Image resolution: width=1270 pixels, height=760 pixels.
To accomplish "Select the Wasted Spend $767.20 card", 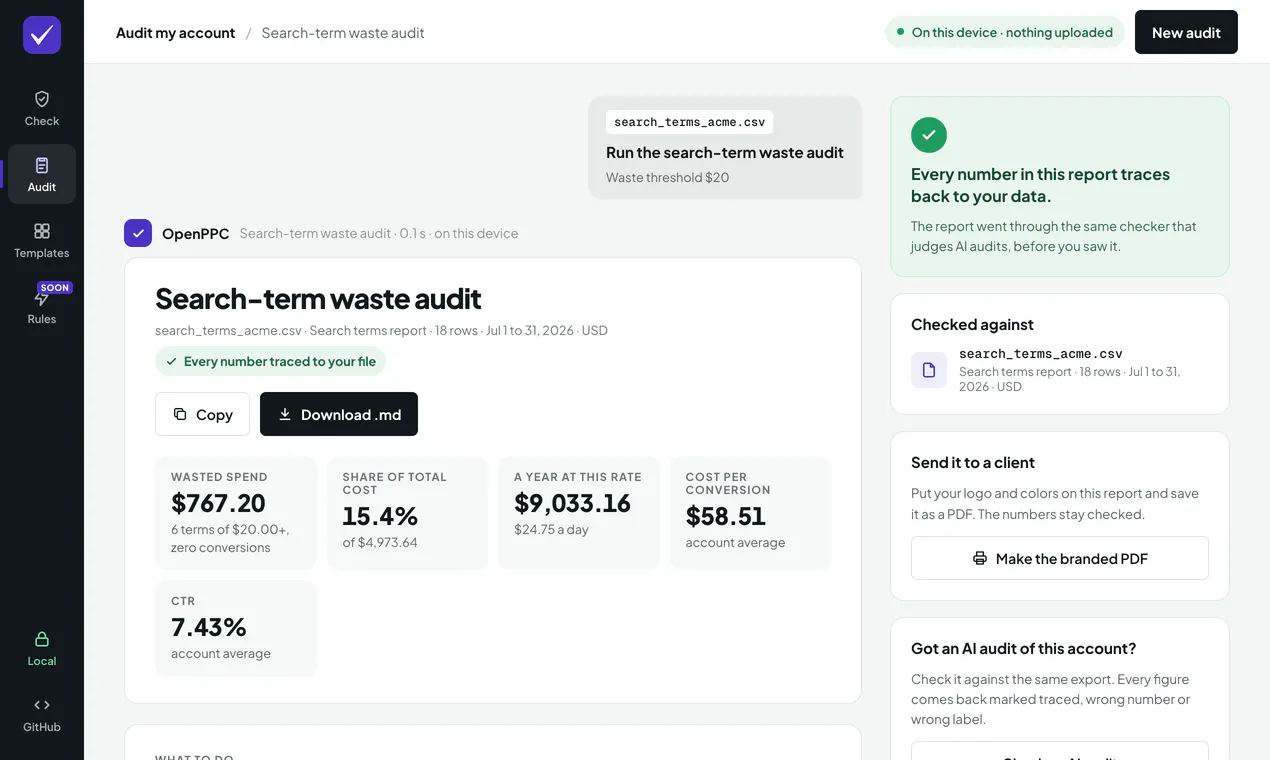I will coord(236,513).
